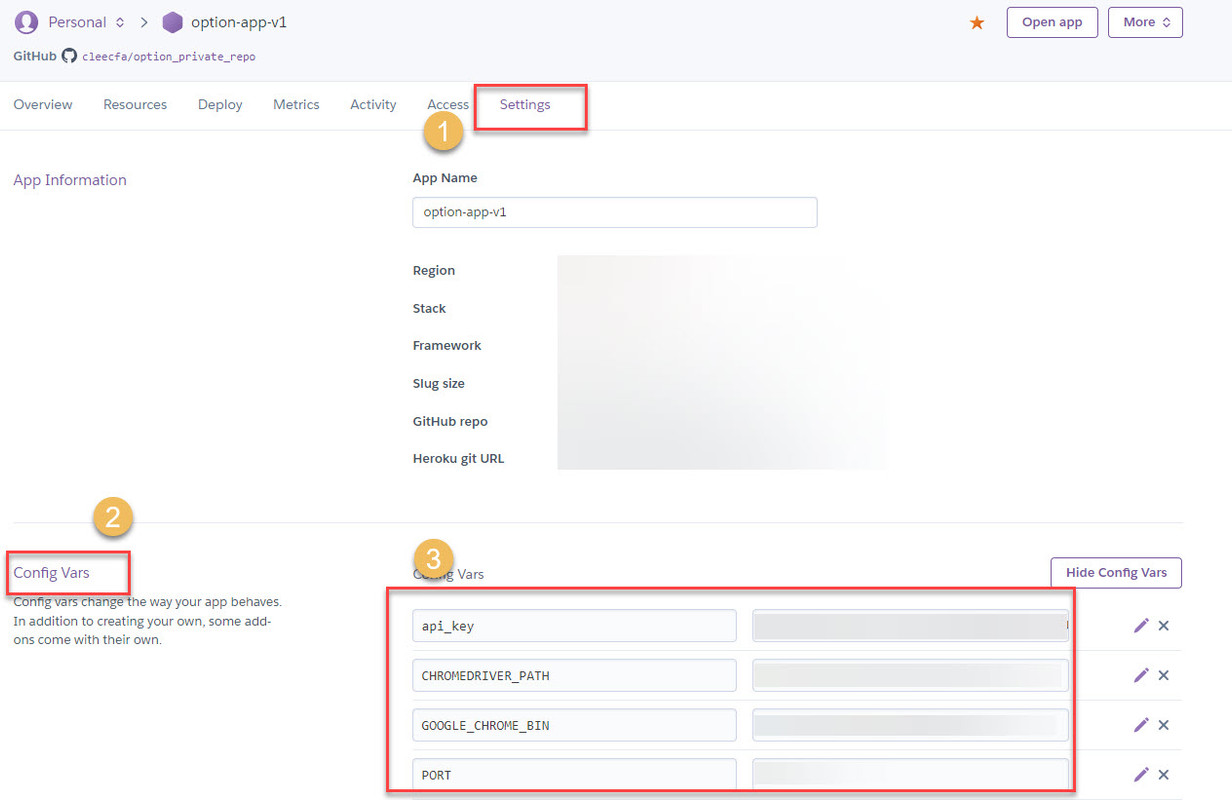Click the Stack label
This screenshot has height=800, width=1232.
429,308
